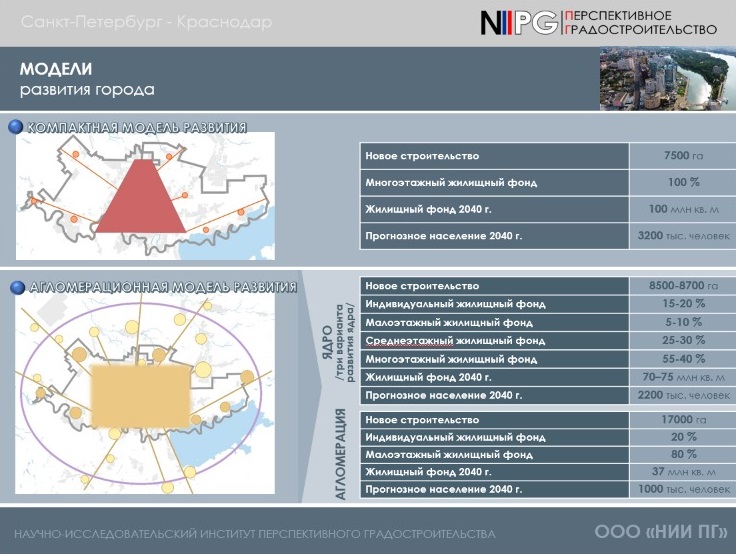The image size is (736, 554).
Task: Click the Среднеэтажный жилищный фонд row label
Action: [x=455, y=341]
